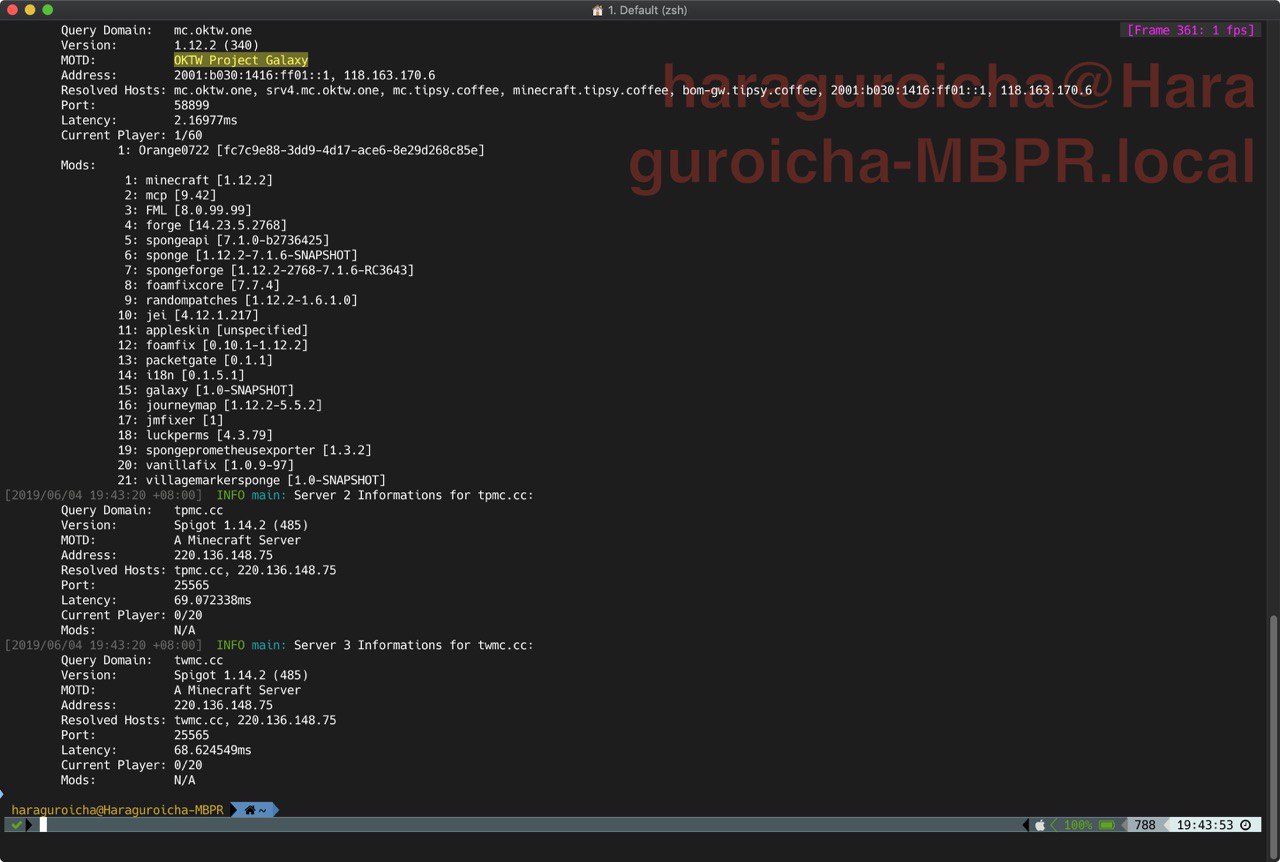Click the mod line "spongeforge [1.12.2-2768-7.1.6-RC3643]"
The image size is (1280, 862).
click(x=279, y=270)
